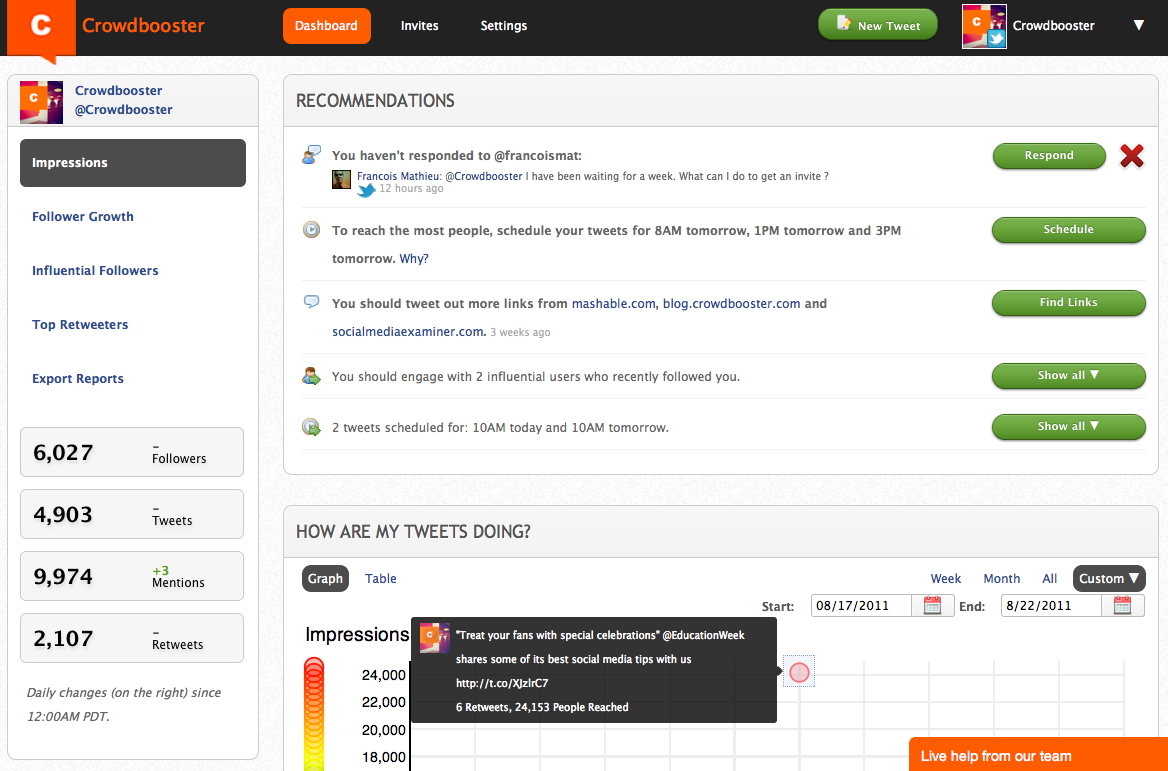Open Top Retweeters in the sidebar
This screenshot has height=771, width=1168.
80,324
